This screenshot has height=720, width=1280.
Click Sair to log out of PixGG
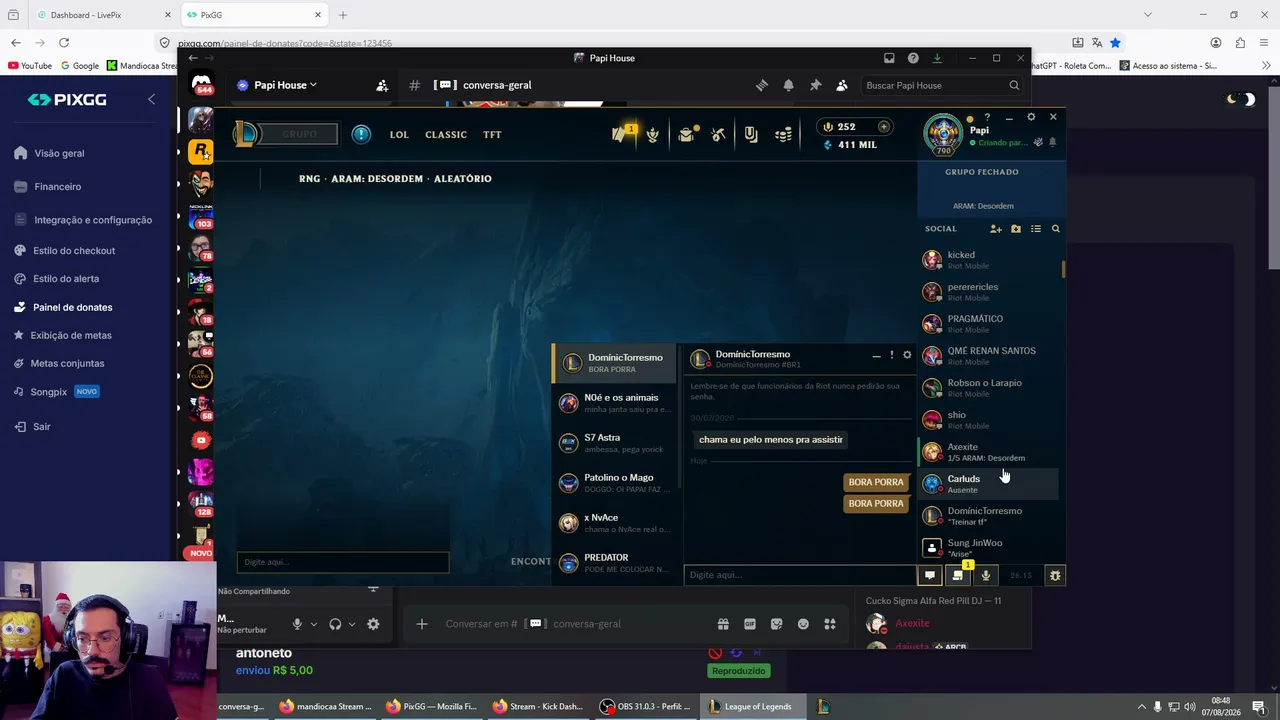[x=41, y=426]
